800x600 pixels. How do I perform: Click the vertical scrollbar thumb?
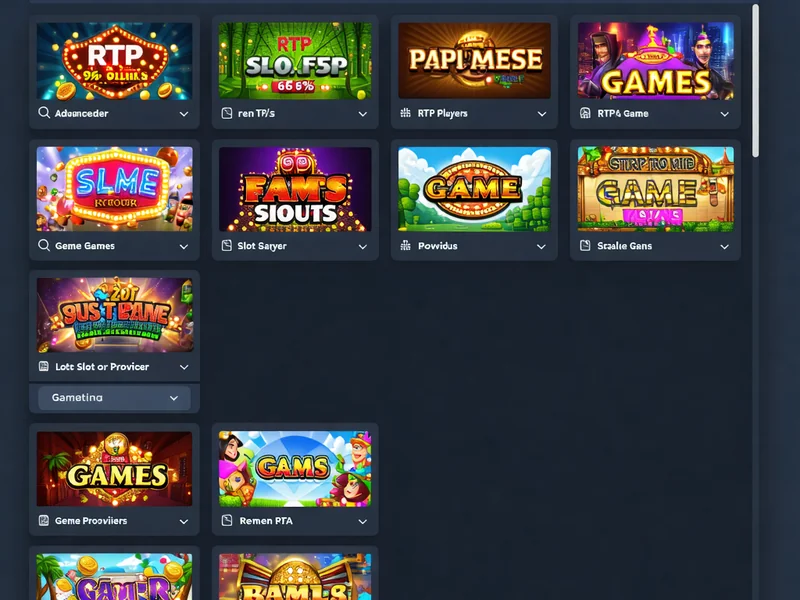click(755, 81)
